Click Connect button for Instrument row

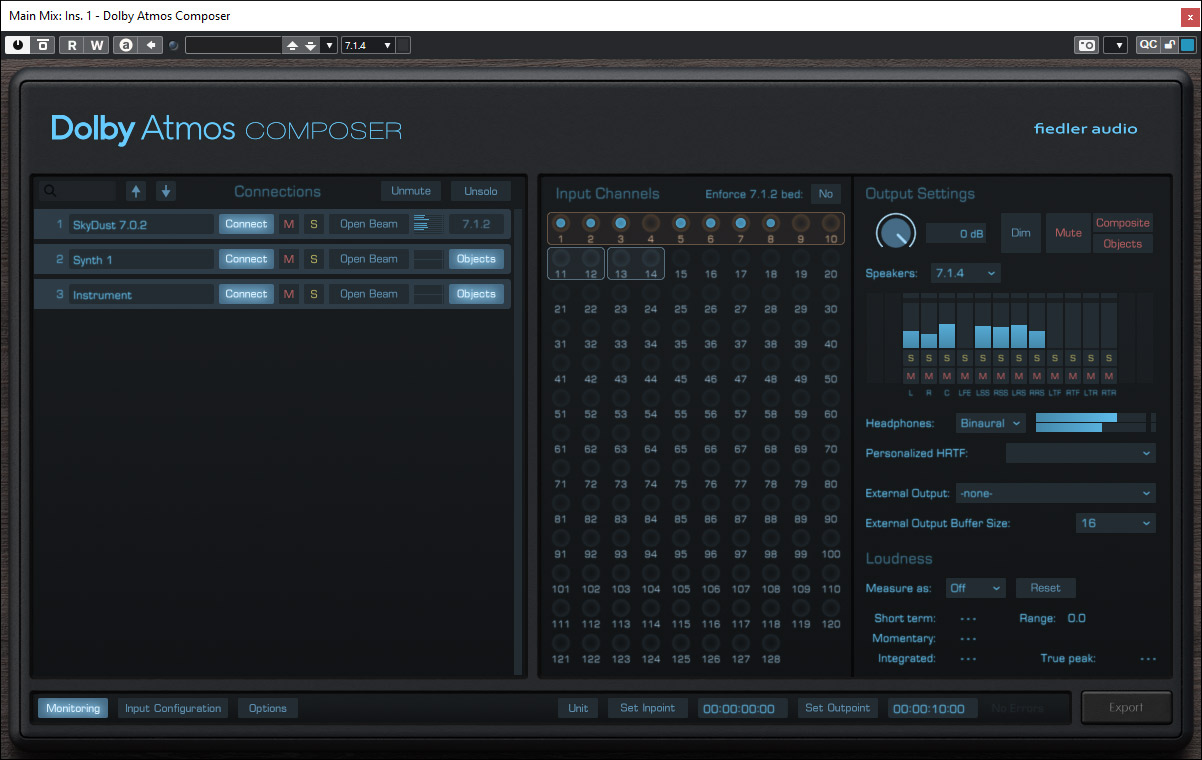[246, 294]
